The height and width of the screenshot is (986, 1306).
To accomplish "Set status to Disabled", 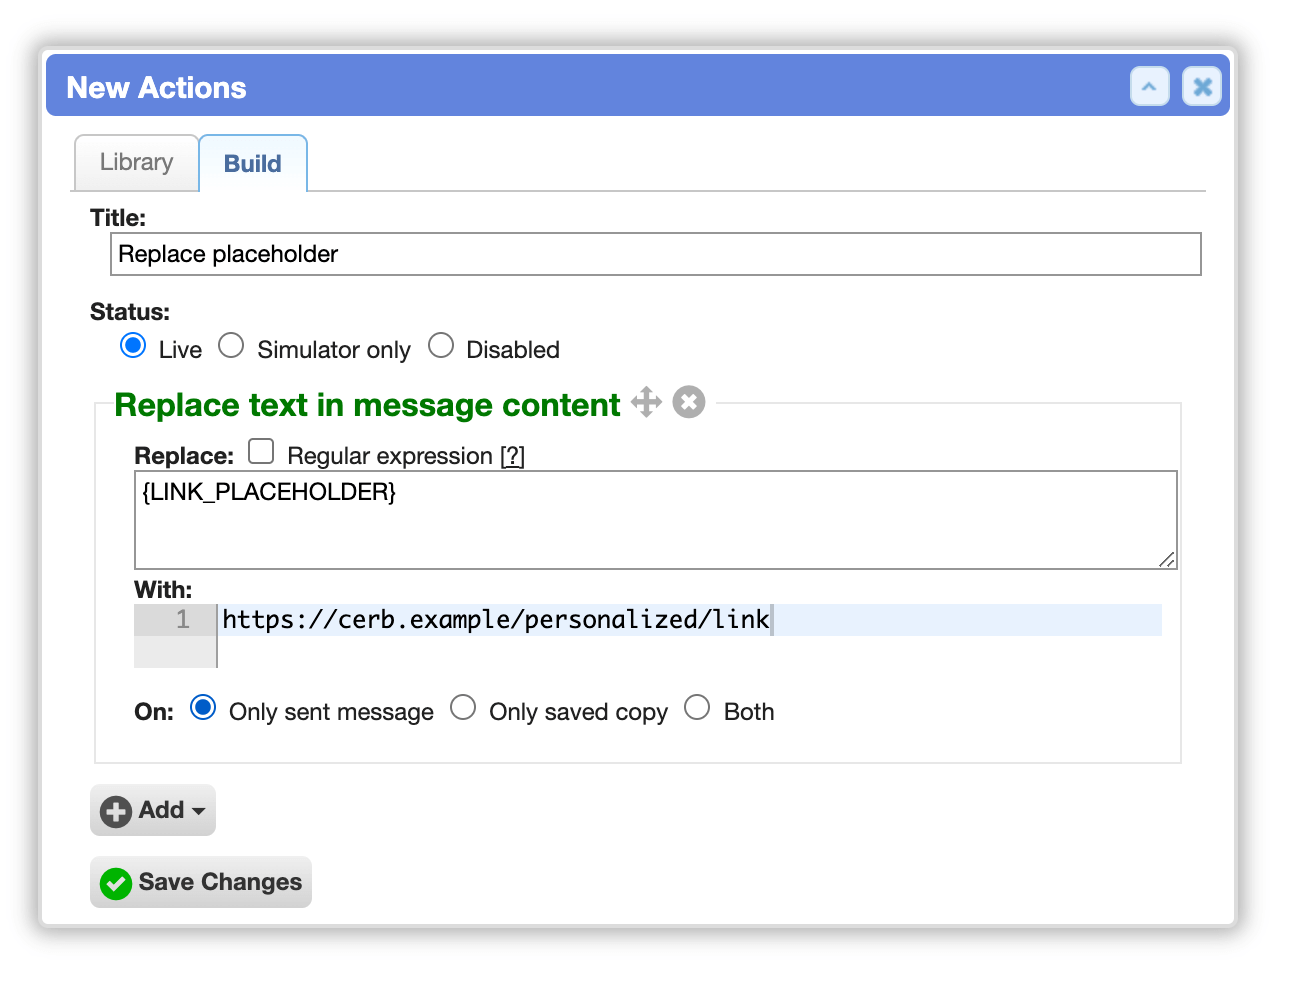I will pos(441,346).
